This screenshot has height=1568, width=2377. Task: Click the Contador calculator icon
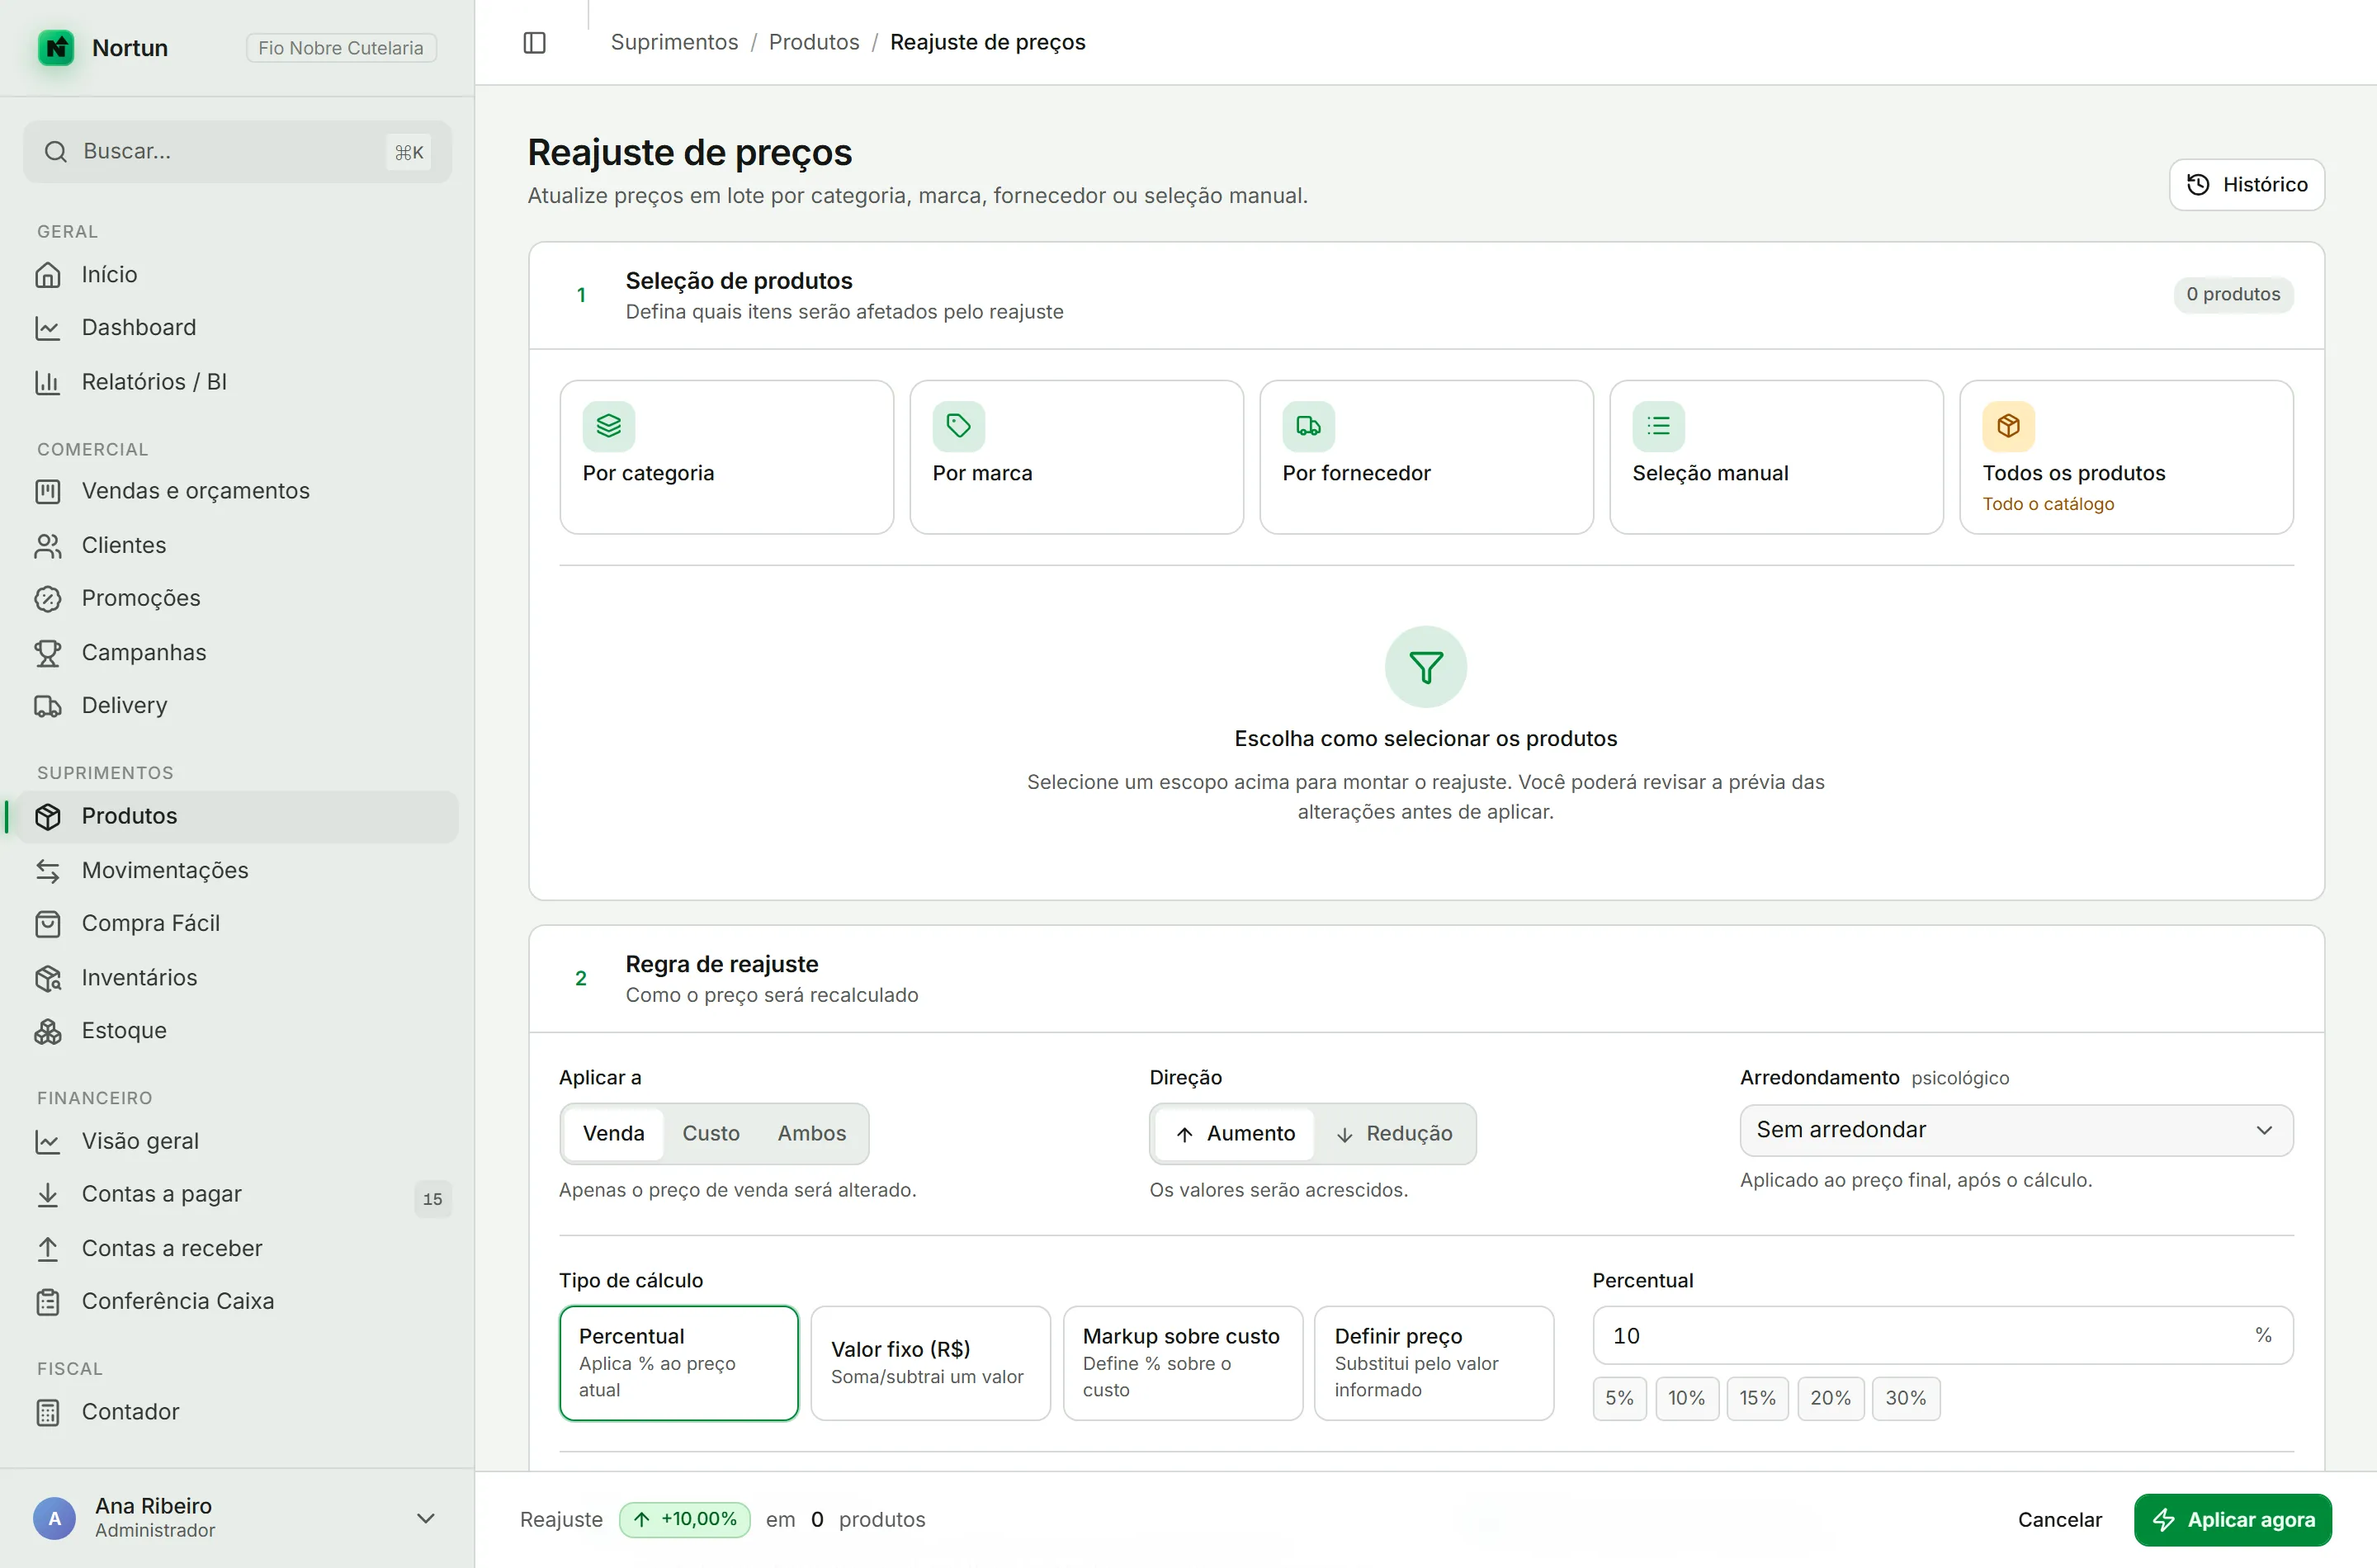coord(48,1412)
